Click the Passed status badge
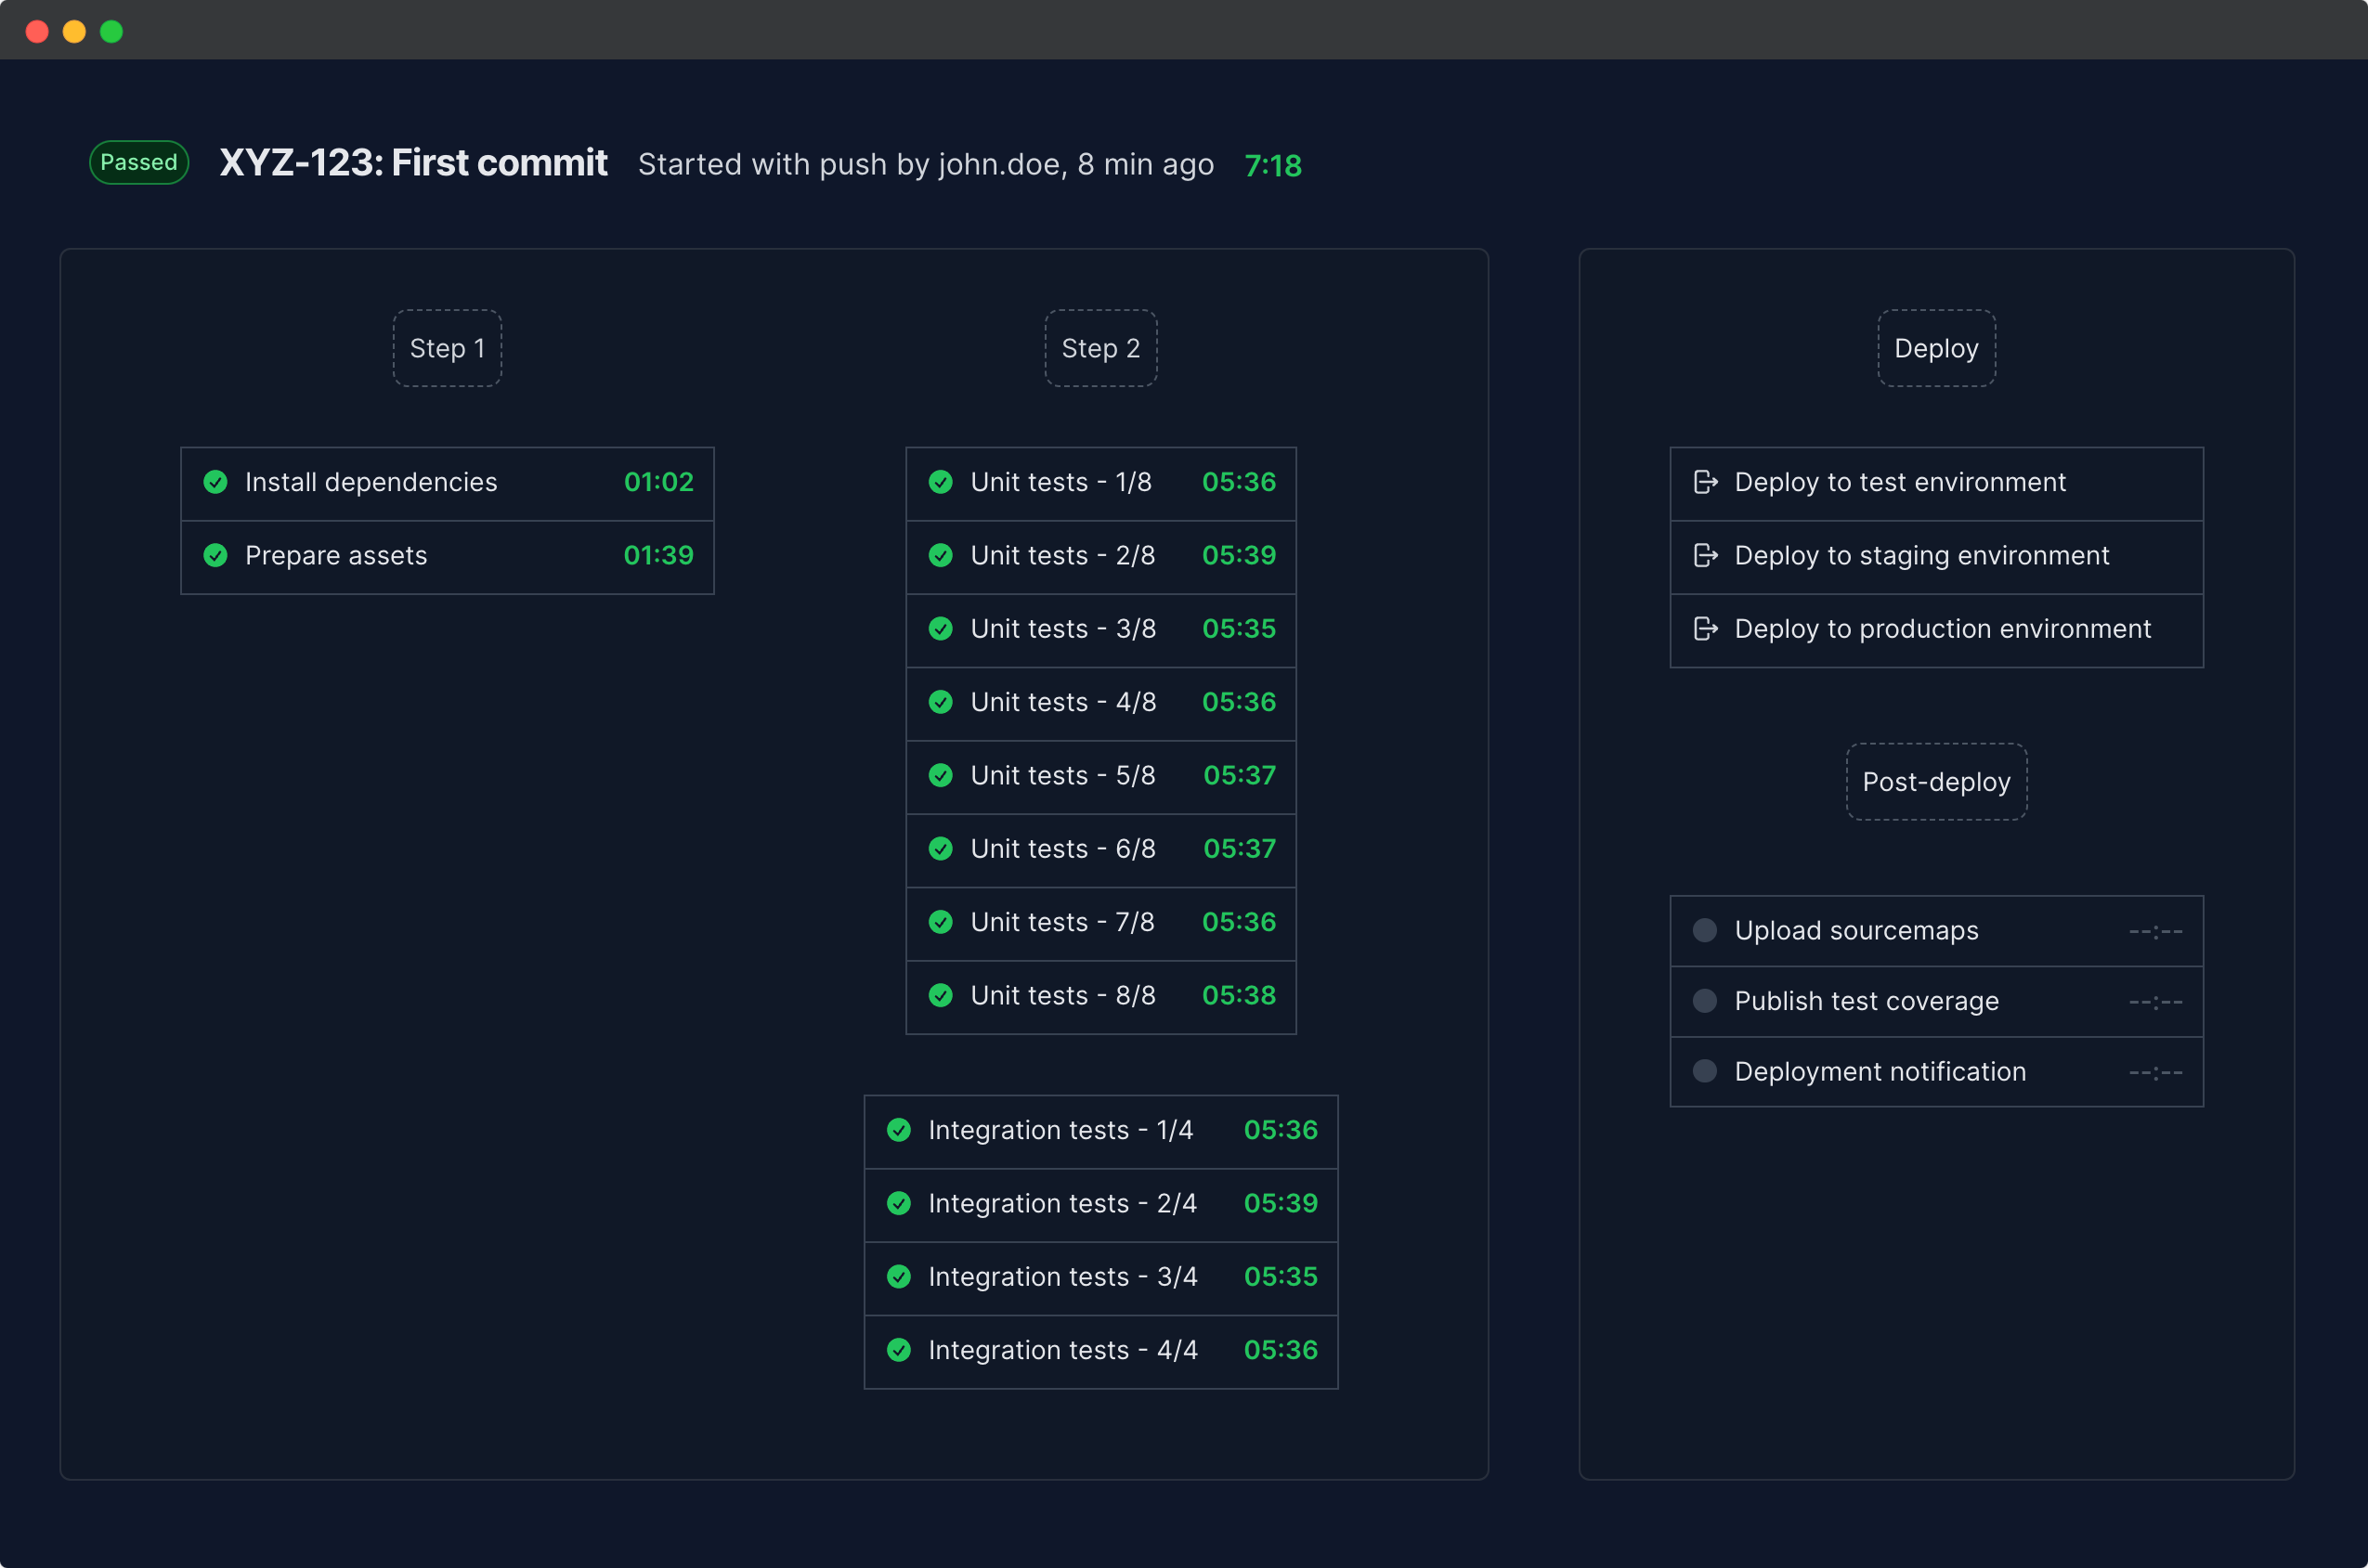The height and width of the screenshot is (1568, 2368). [x=138, y=162]
